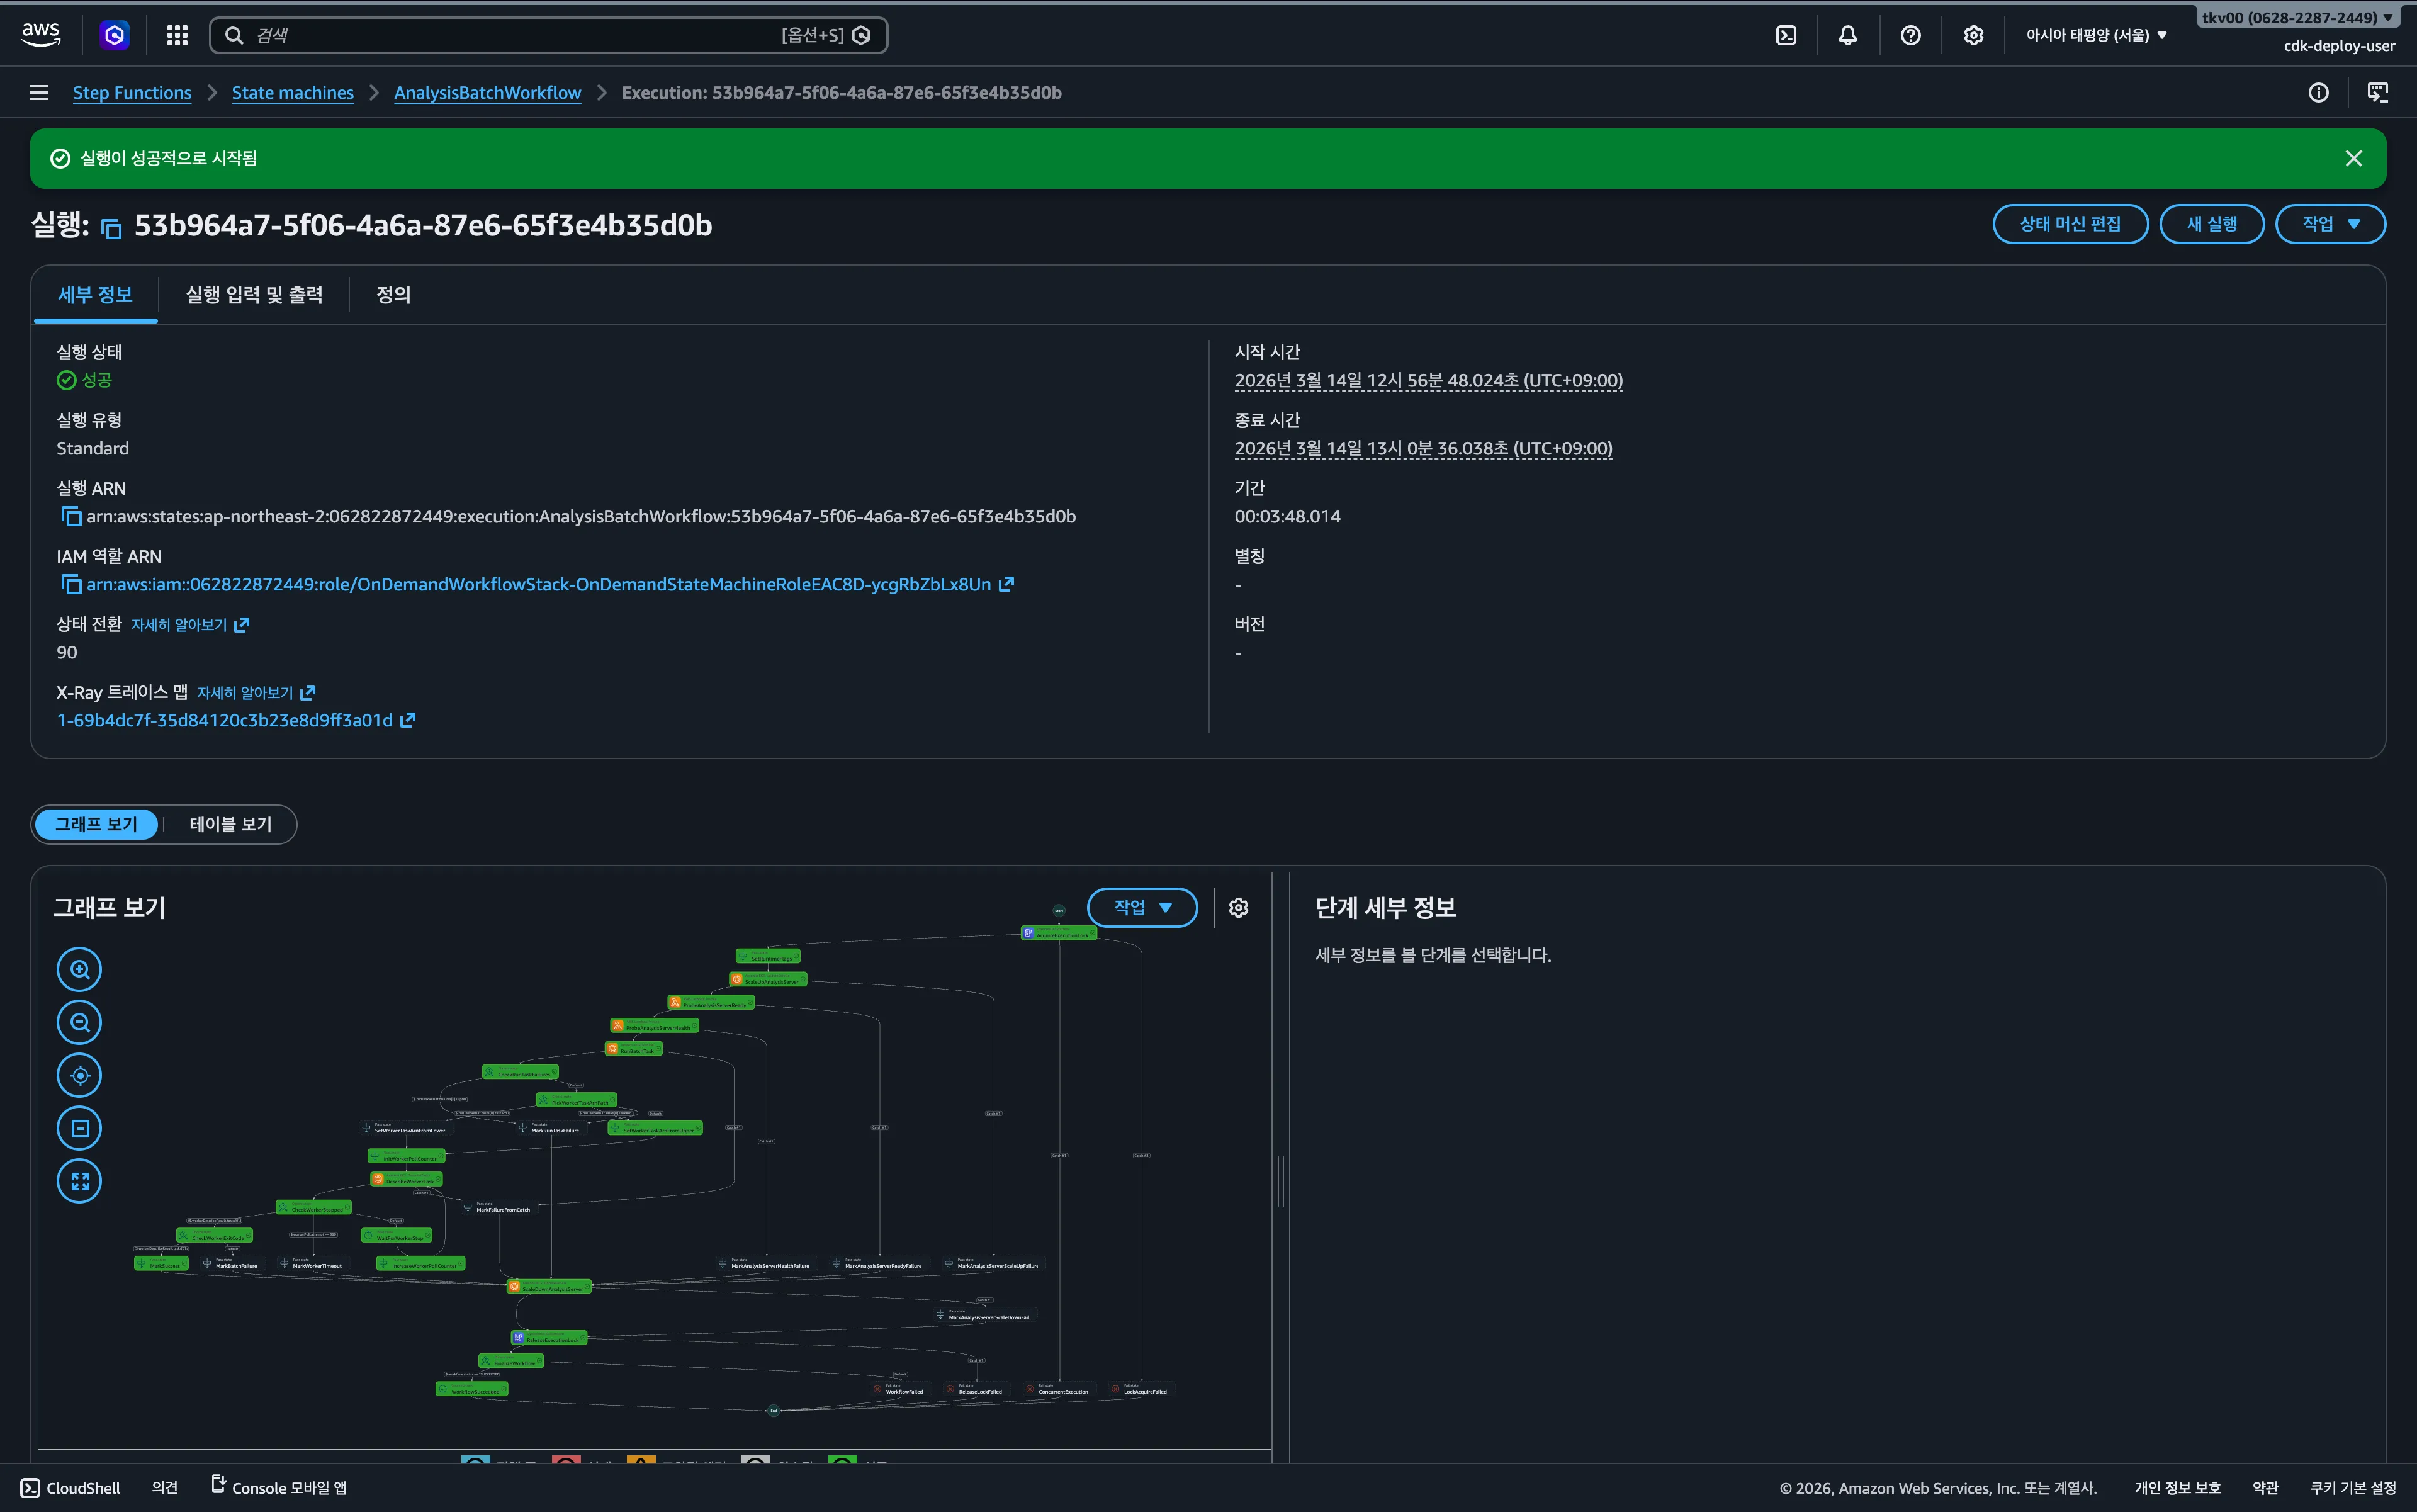2417x1512 pixels.
Task: Click the 시작 시간 timestamp value
Action: pyautogui.click(x=1429, y=380)
